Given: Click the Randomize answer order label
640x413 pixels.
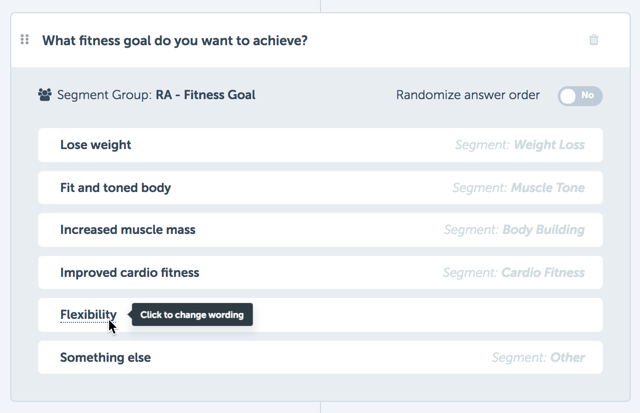Looking at the screenshot, I should [468, 95].
